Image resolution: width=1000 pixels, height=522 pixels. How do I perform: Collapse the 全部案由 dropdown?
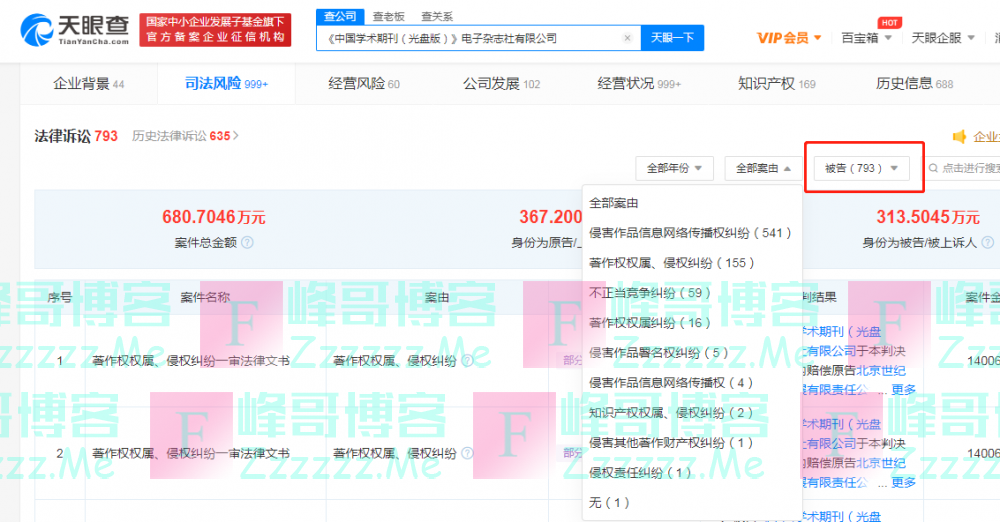pyautogui.click(x=763, y=168)
